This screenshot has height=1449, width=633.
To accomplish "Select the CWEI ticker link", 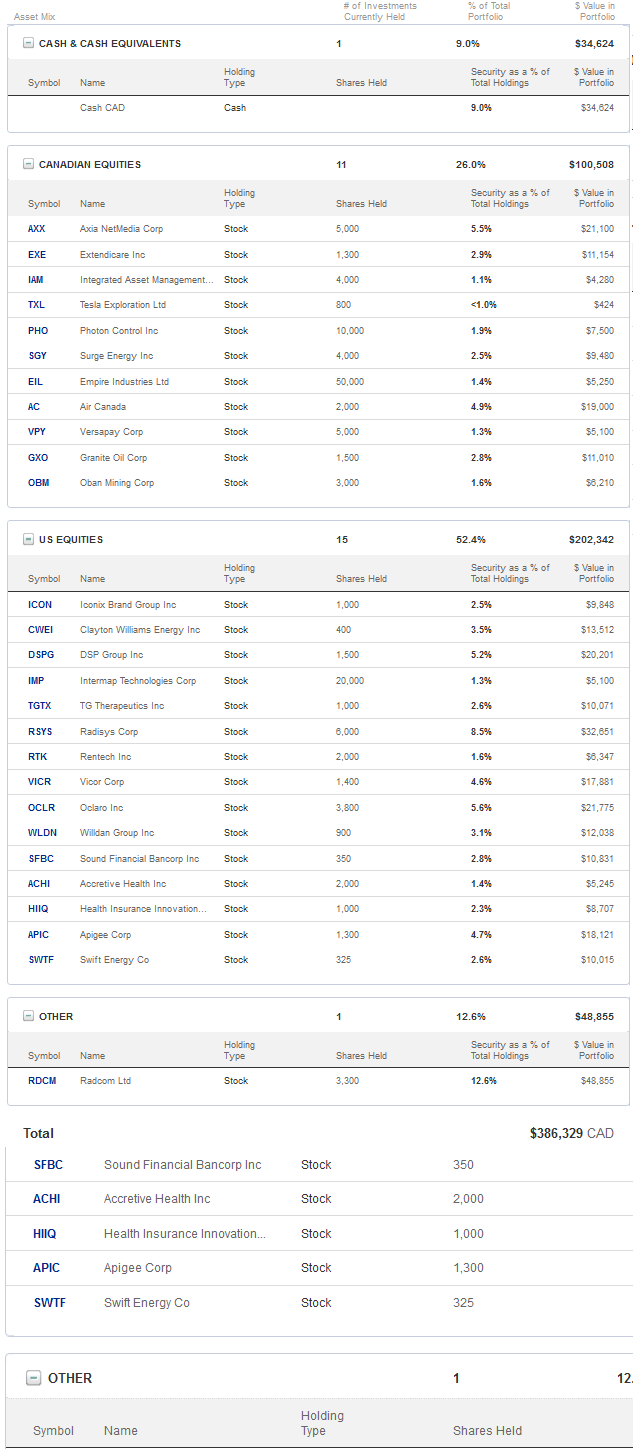I will point(41,630).
